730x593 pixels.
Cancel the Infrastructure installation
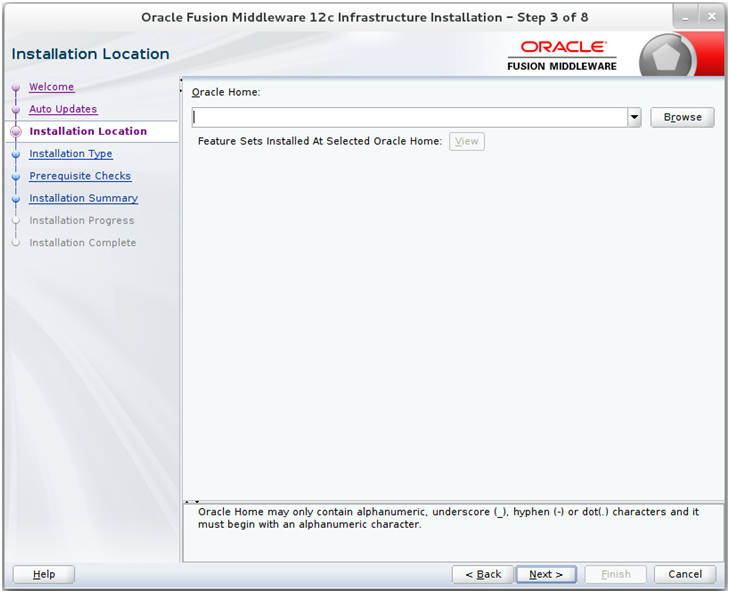685,574
